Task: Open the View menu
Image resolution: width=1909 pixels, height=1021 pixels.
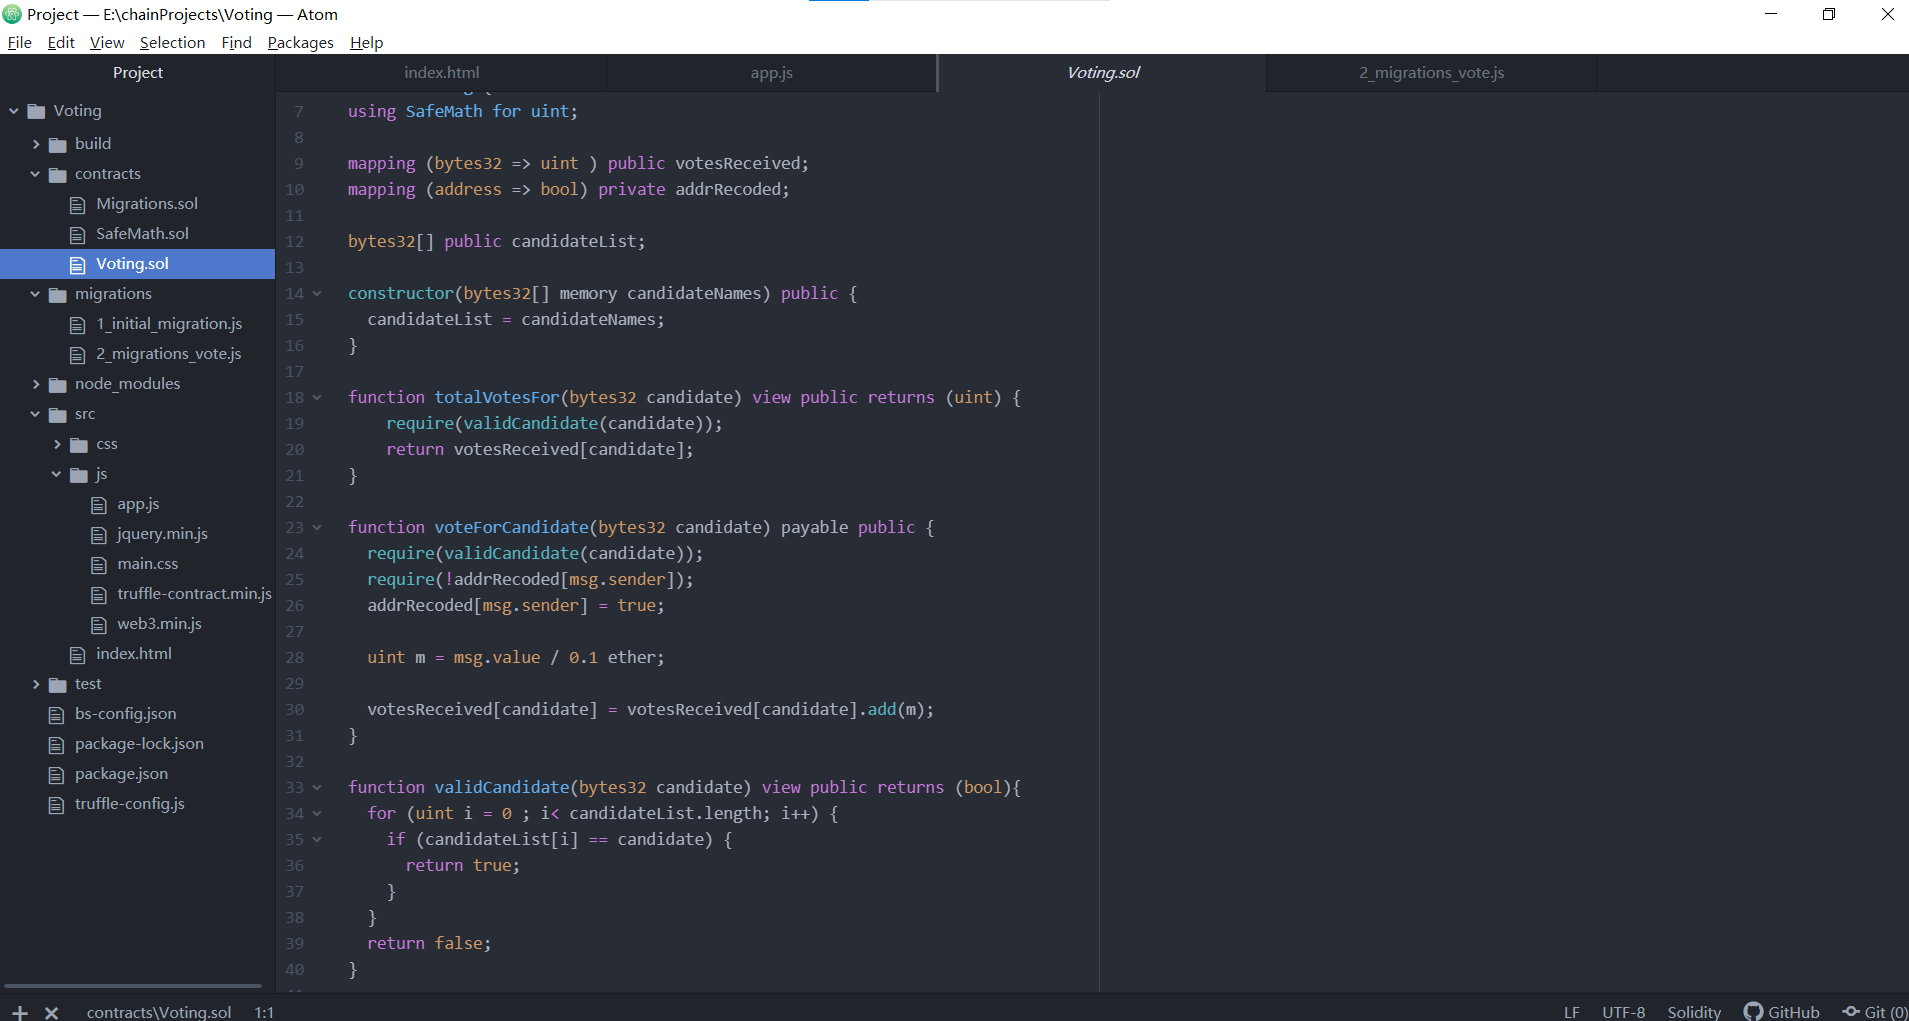Action: [107, 42]
